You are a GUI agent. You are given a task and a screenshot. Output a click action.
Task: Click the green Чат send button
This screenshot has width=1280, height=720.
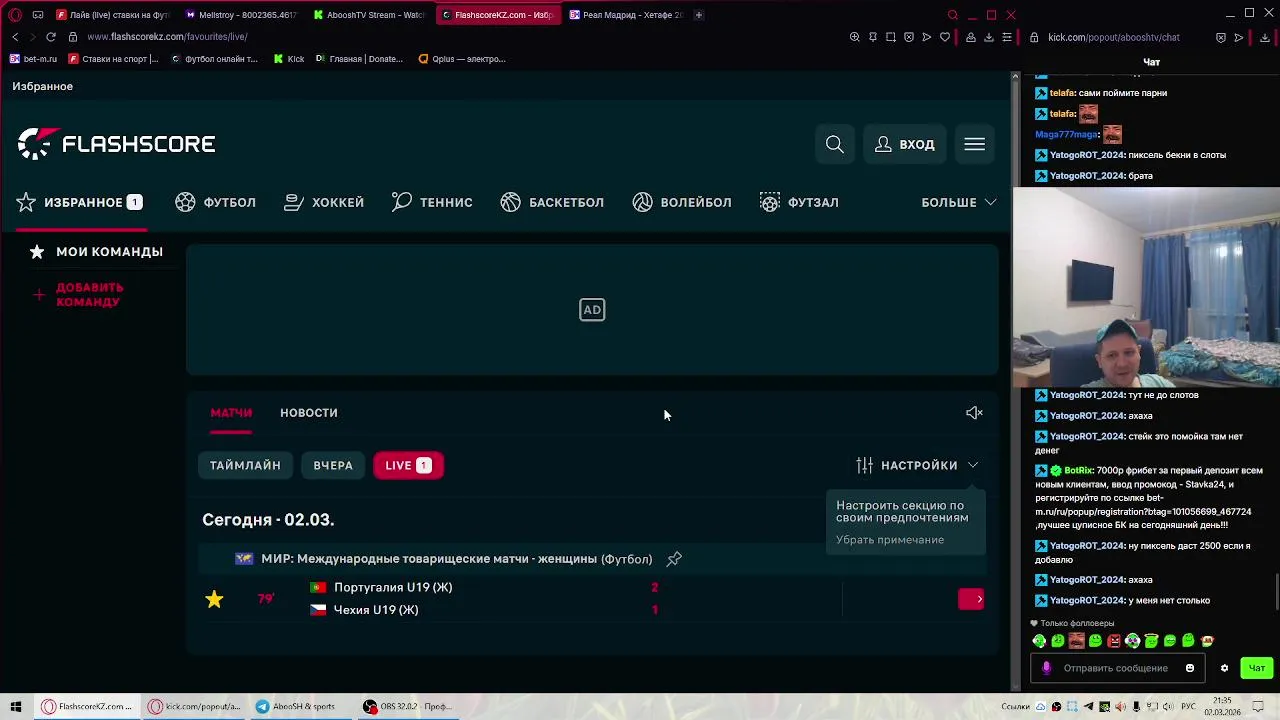[1257, 668]
